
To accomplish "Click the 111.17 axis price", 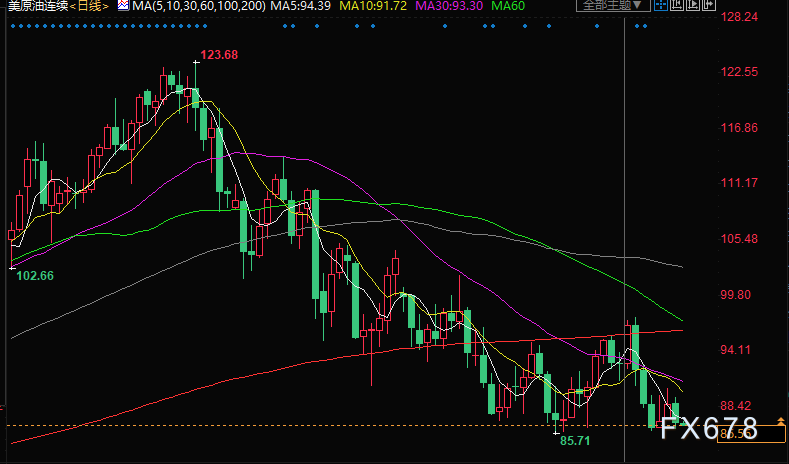I will [x=739, y=183].
